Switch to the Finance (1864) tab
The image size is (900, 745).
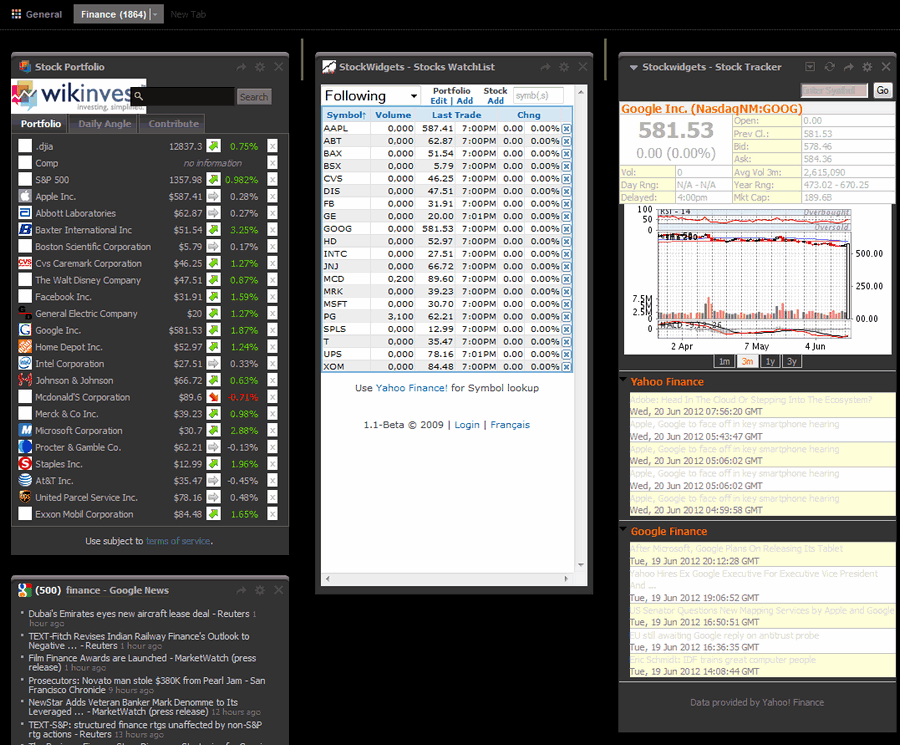(113, 14)
